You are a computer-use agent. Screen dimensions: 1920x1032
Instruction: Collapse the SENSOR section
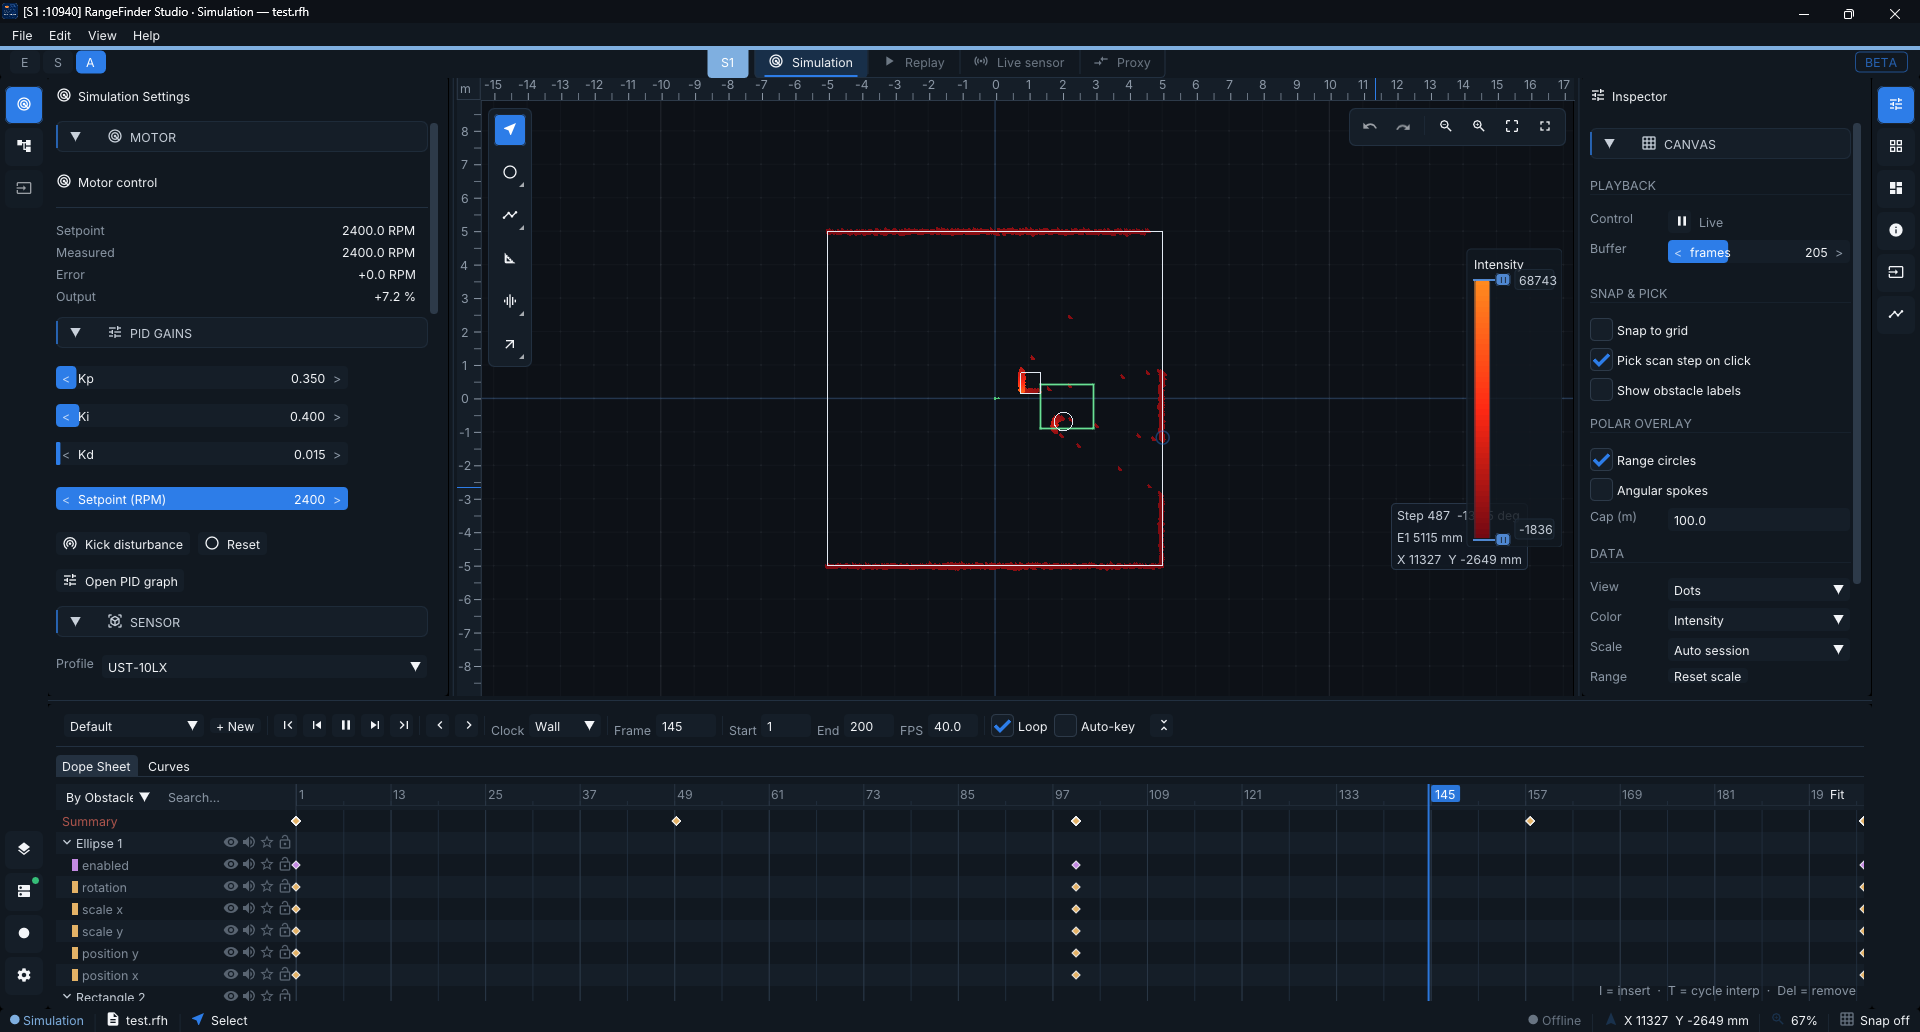tap(75, 622)
